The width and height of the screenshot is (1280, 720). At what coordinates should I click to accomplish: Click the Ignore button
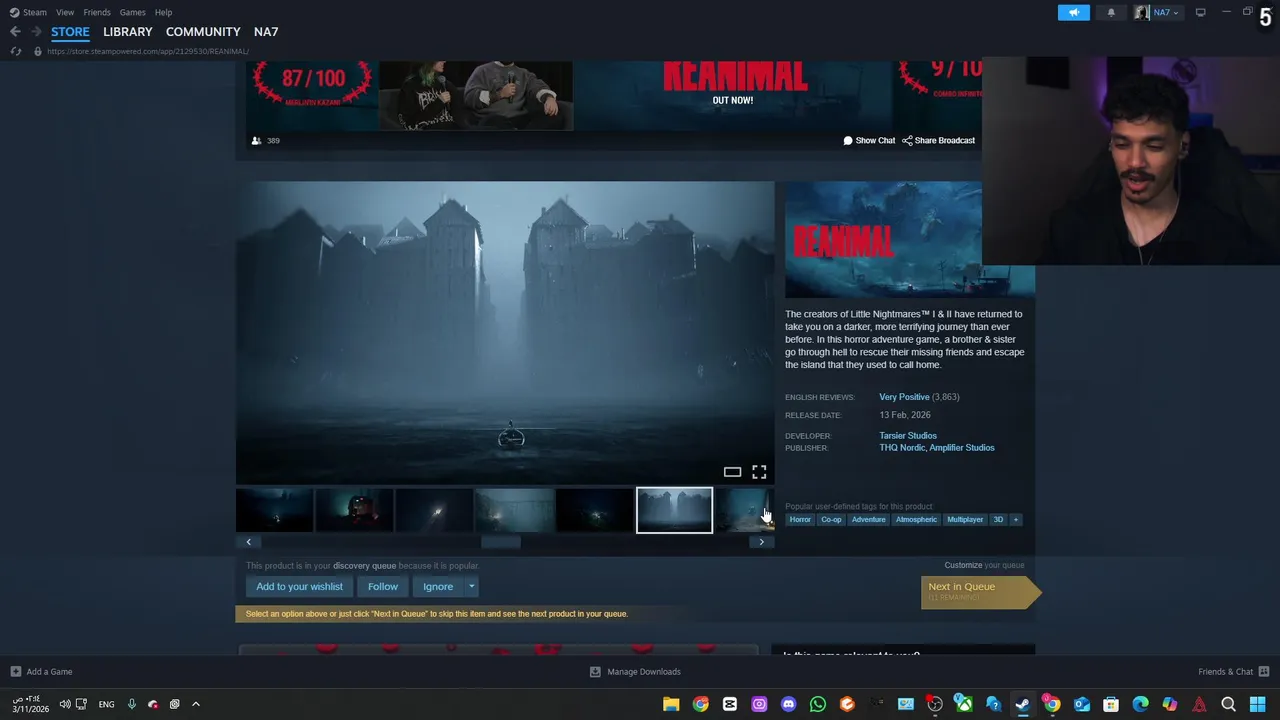(x=438, y=587)
